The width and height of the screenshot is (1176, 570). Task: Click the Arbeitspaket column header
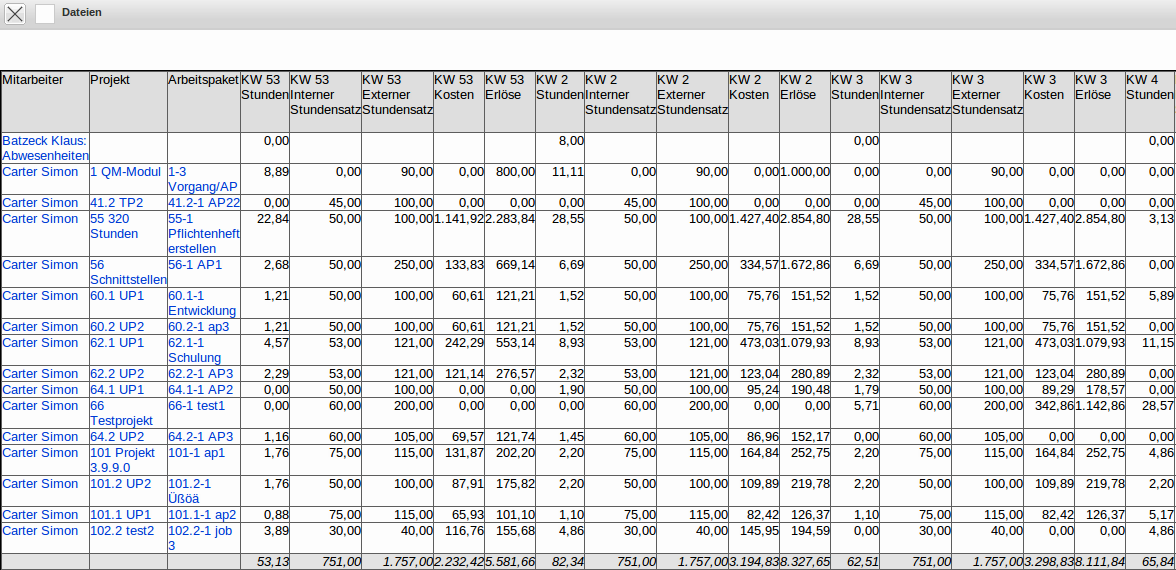pos(204,80)
